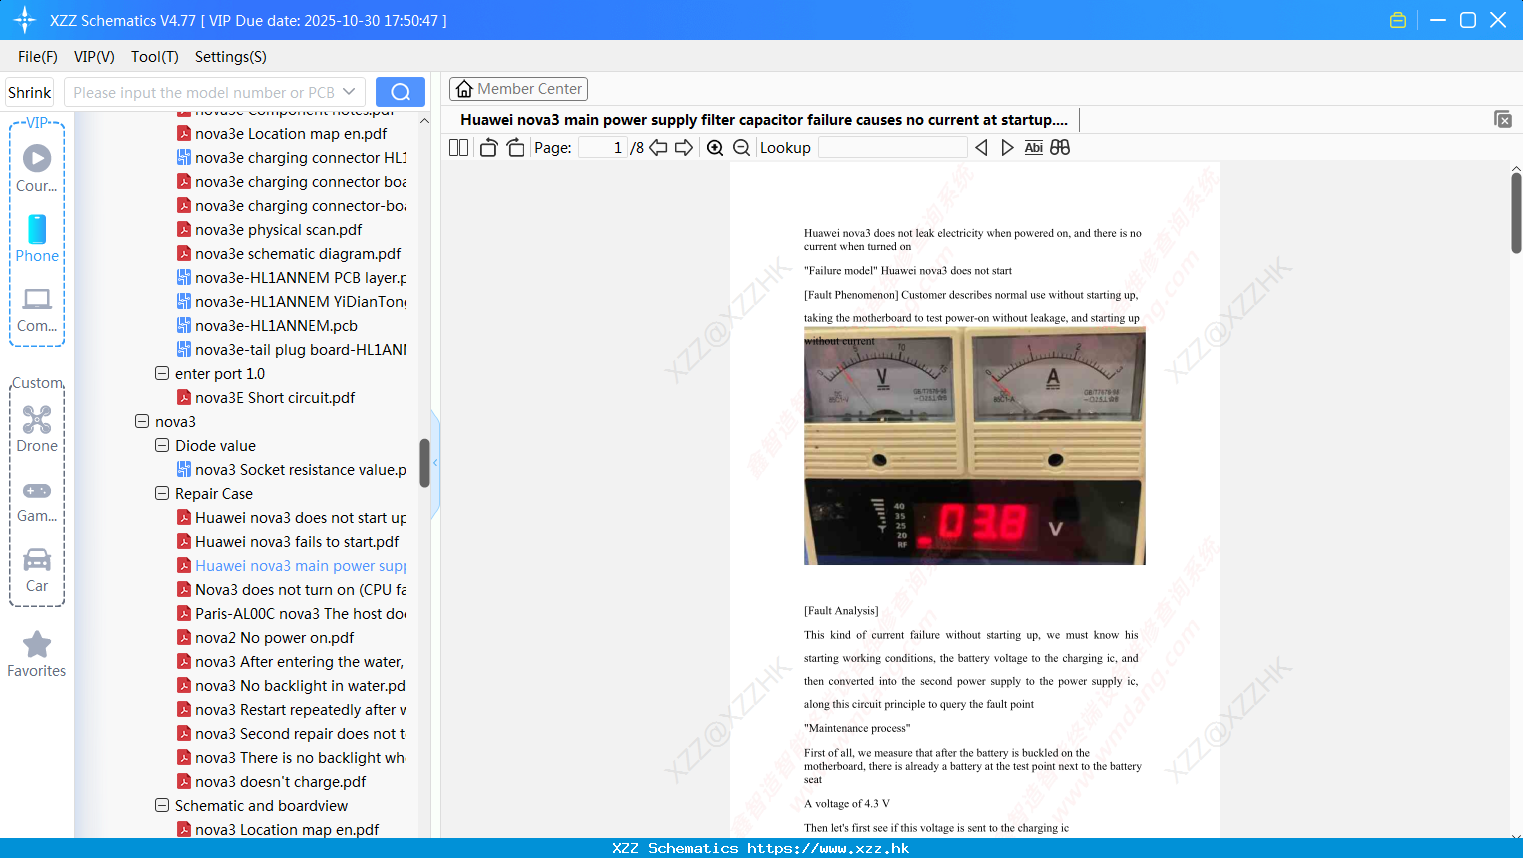
Task: Collapse Schematic and boardview folder
Action: coord(162,805)
